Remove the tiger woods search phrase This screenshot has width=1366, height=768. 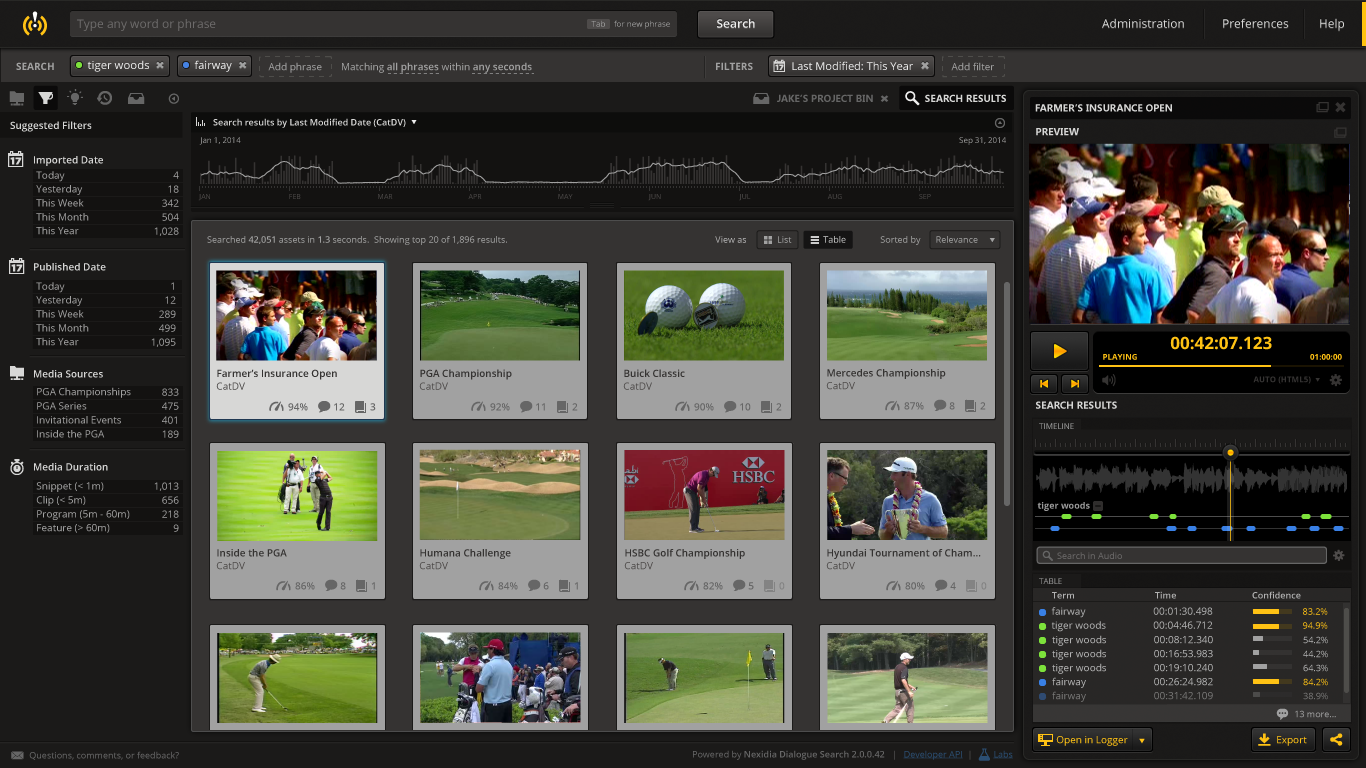point(159,66)
